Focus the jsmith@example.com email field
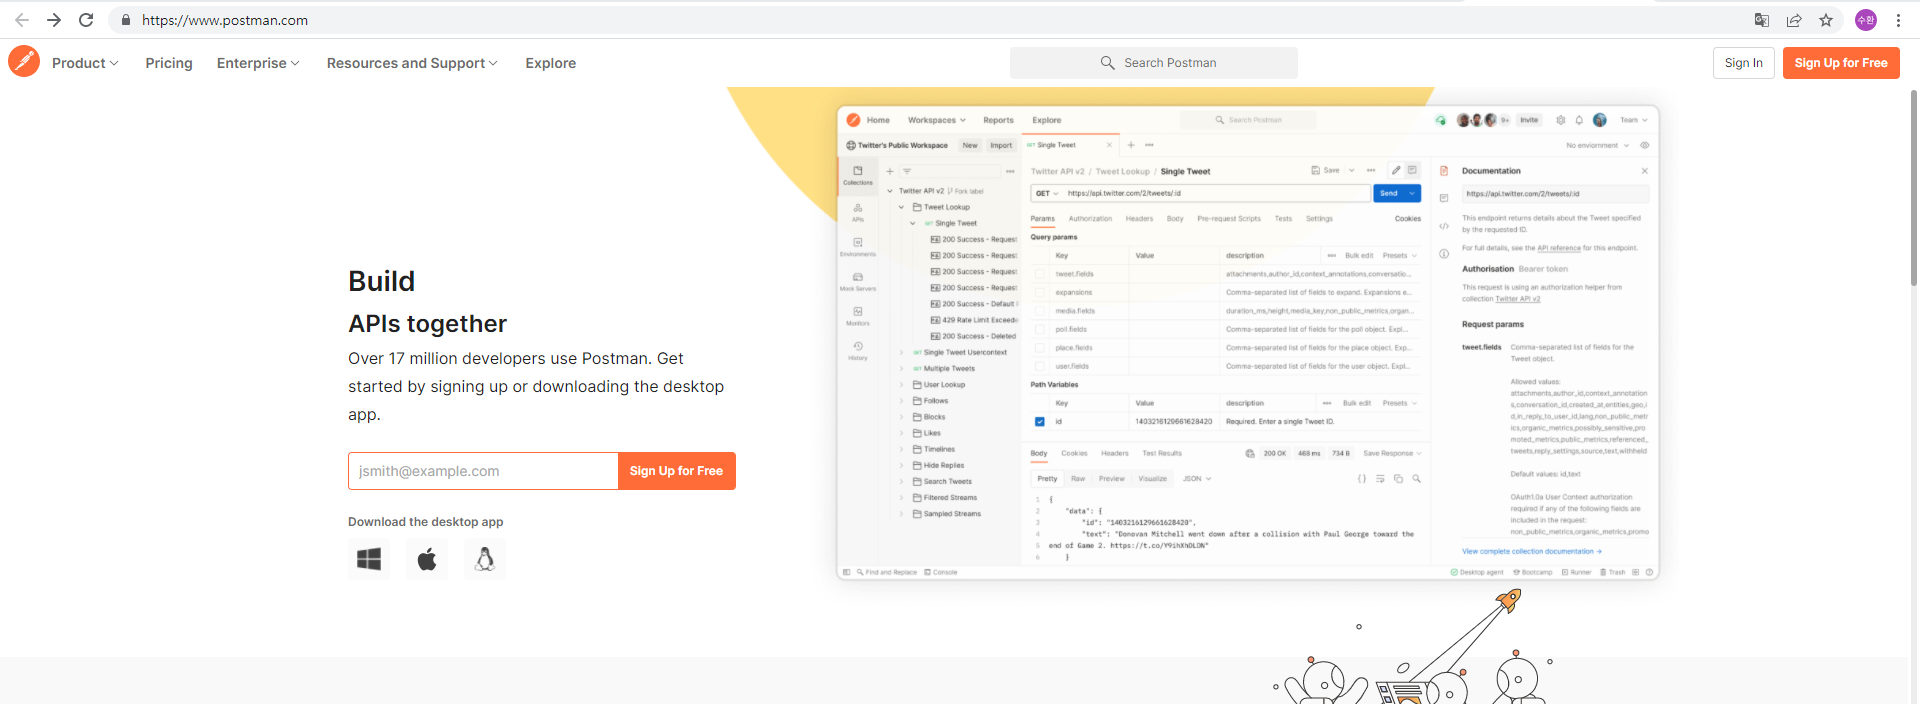This screenshot has height=704, width=1920. pyautogui.click(x=483, y=471)
